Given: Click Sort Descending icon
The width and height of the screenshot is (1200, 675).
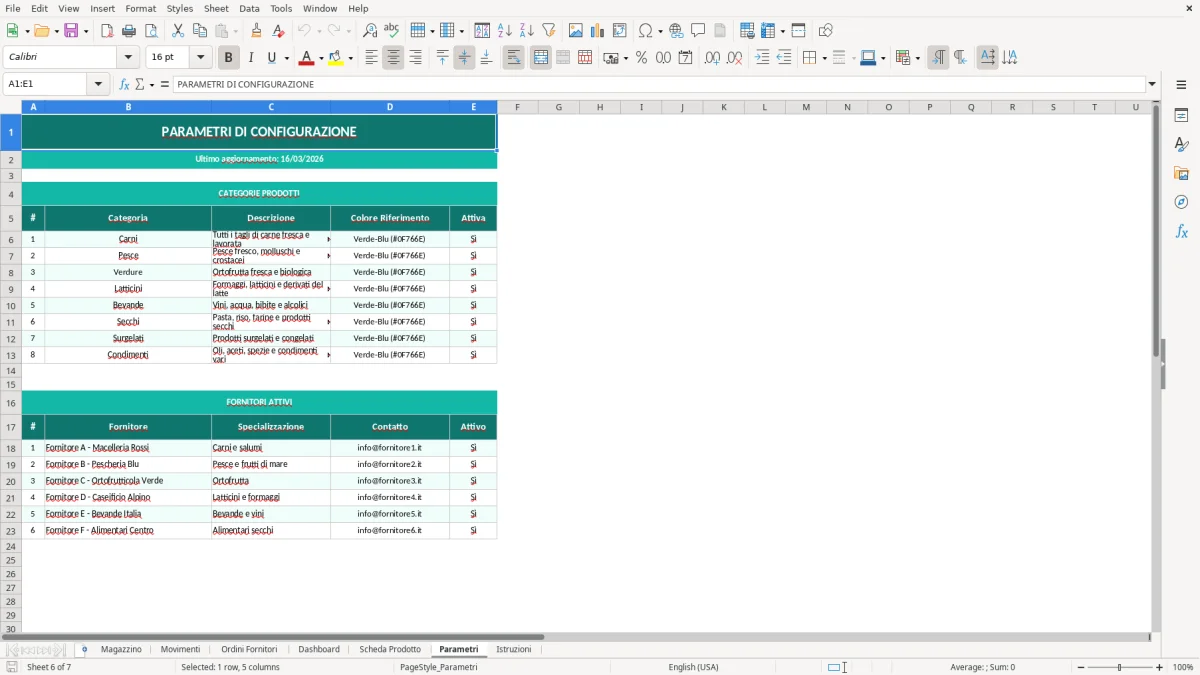Looking at the screenshot, I should (527, 31).
